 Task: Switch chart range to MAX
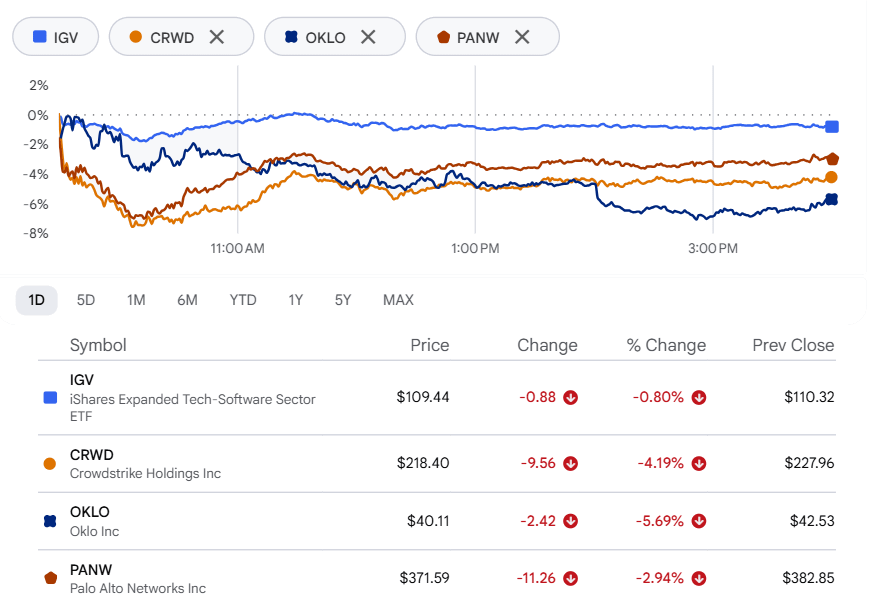398,300
